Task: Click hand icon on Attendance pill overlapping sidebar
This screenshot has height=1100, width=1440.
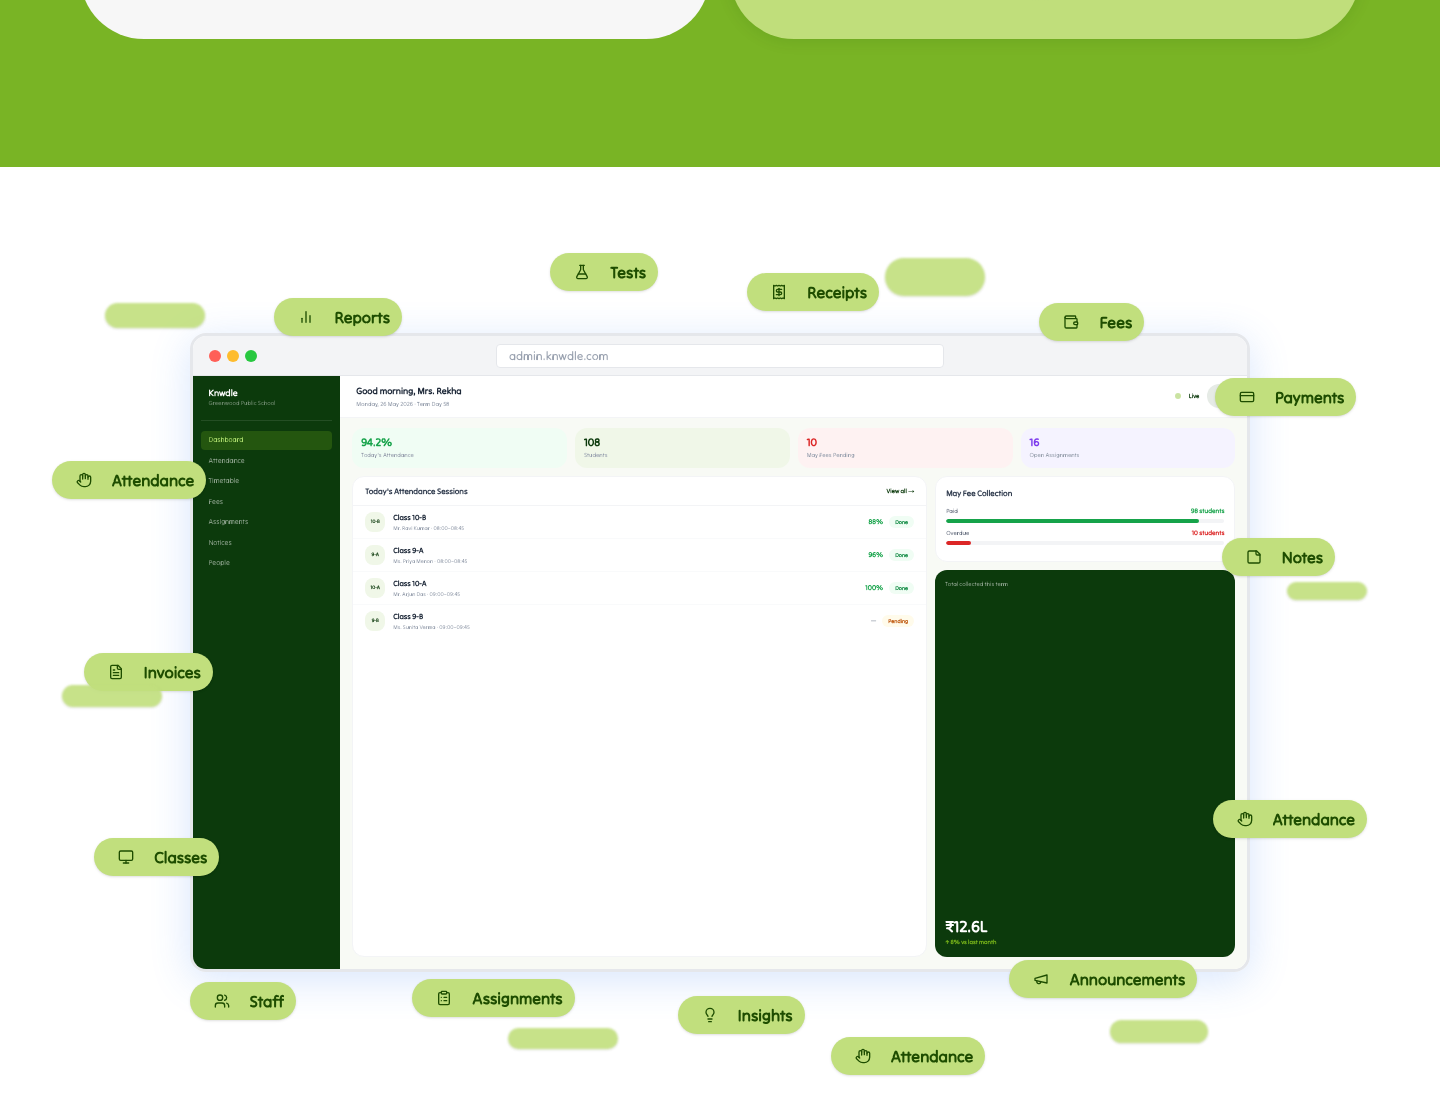Action: [84, 480]
